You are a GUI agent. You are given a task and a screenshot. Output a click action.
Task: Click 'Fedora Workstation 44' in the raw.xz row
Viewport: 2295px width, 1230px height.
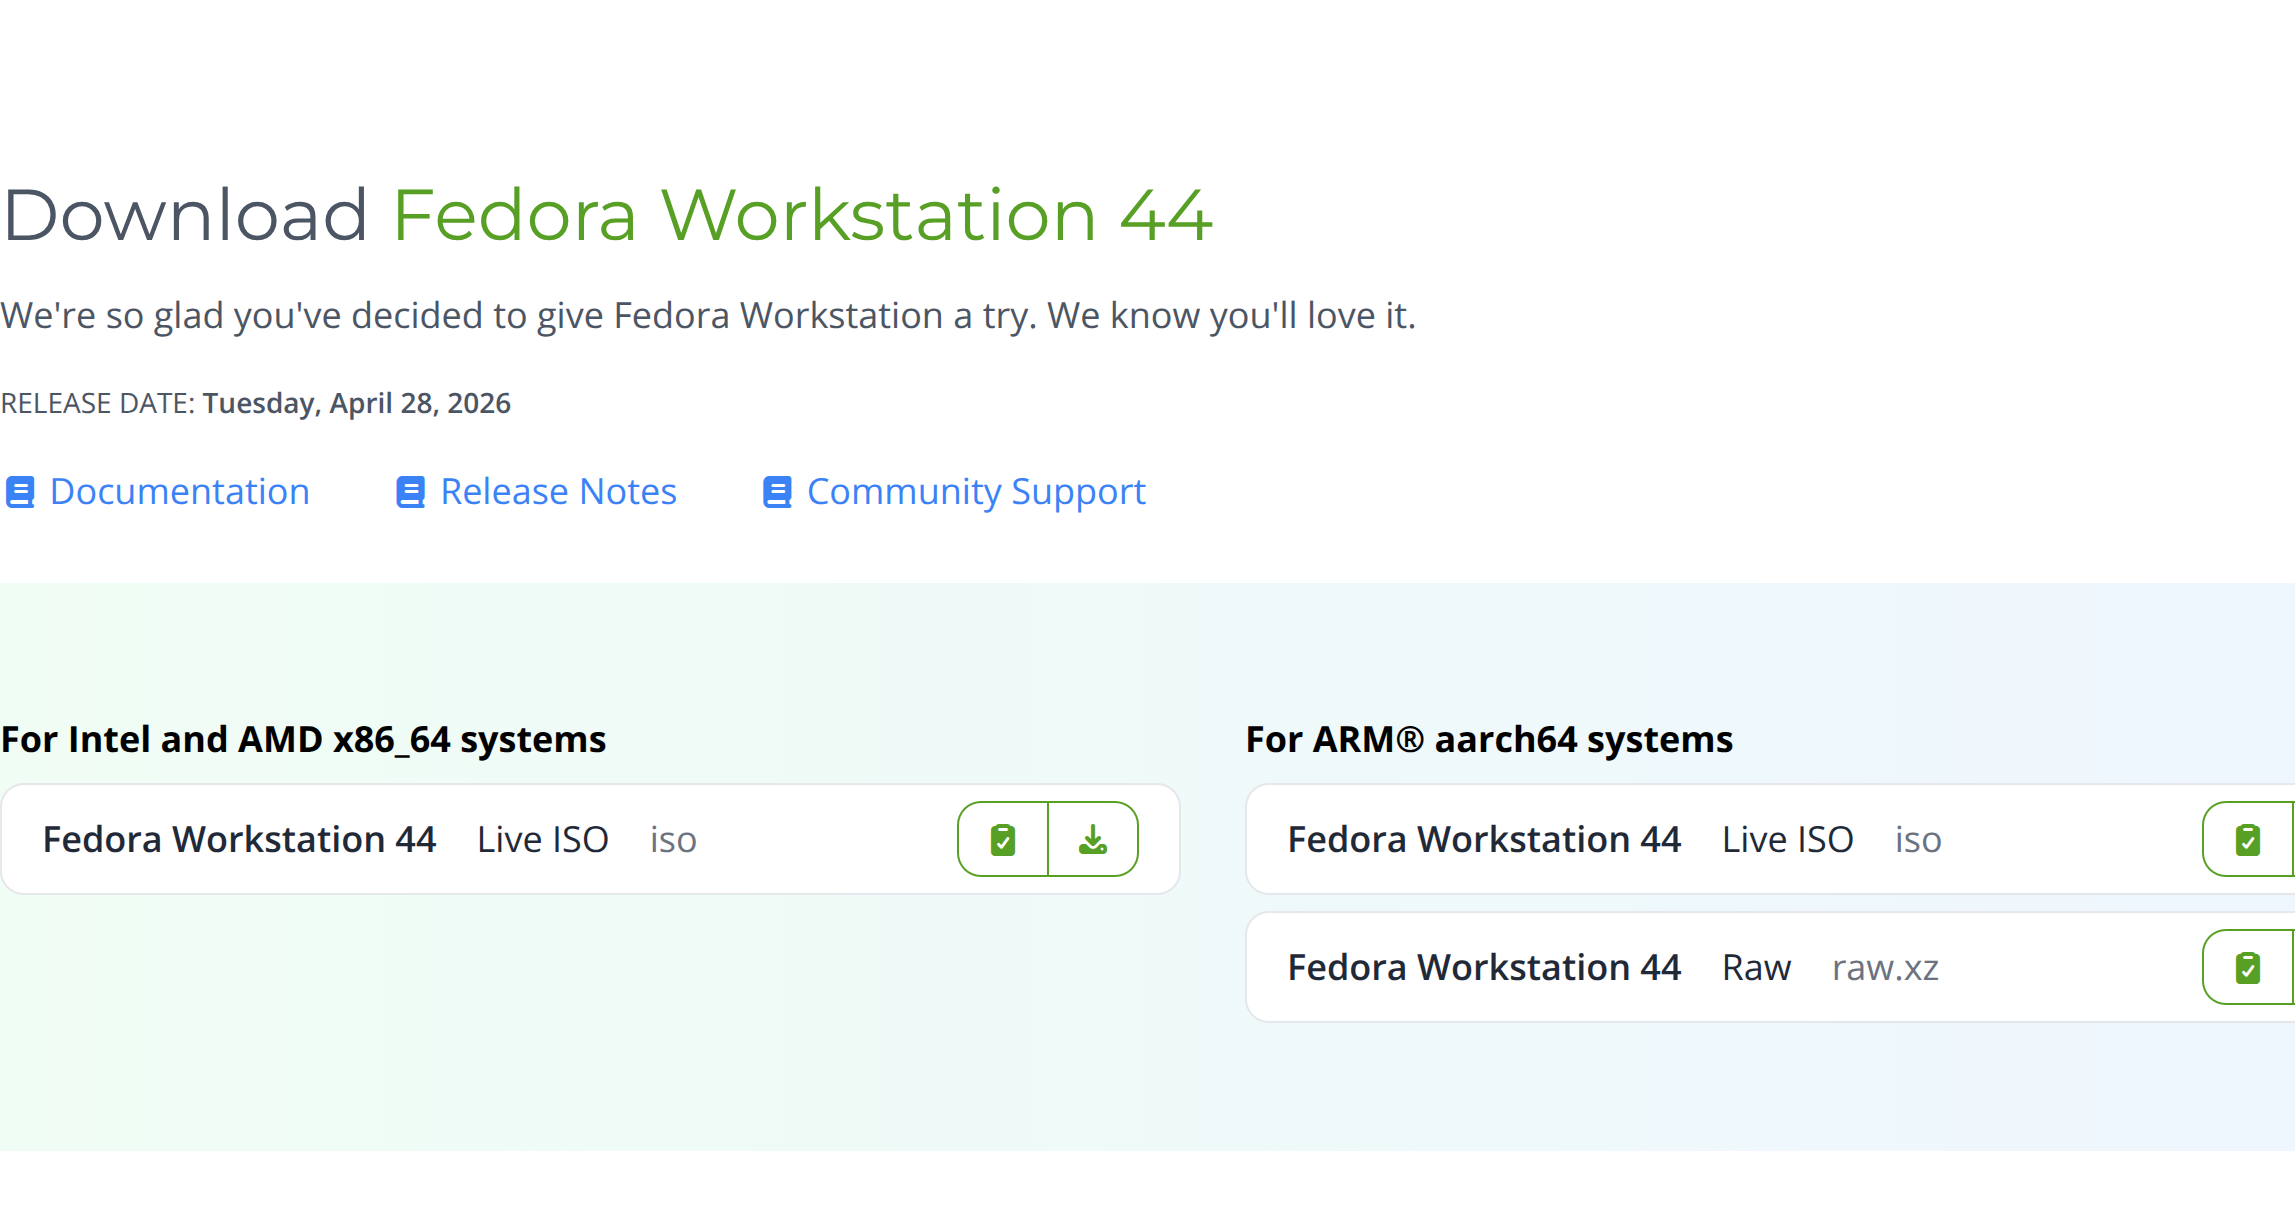1485,968
